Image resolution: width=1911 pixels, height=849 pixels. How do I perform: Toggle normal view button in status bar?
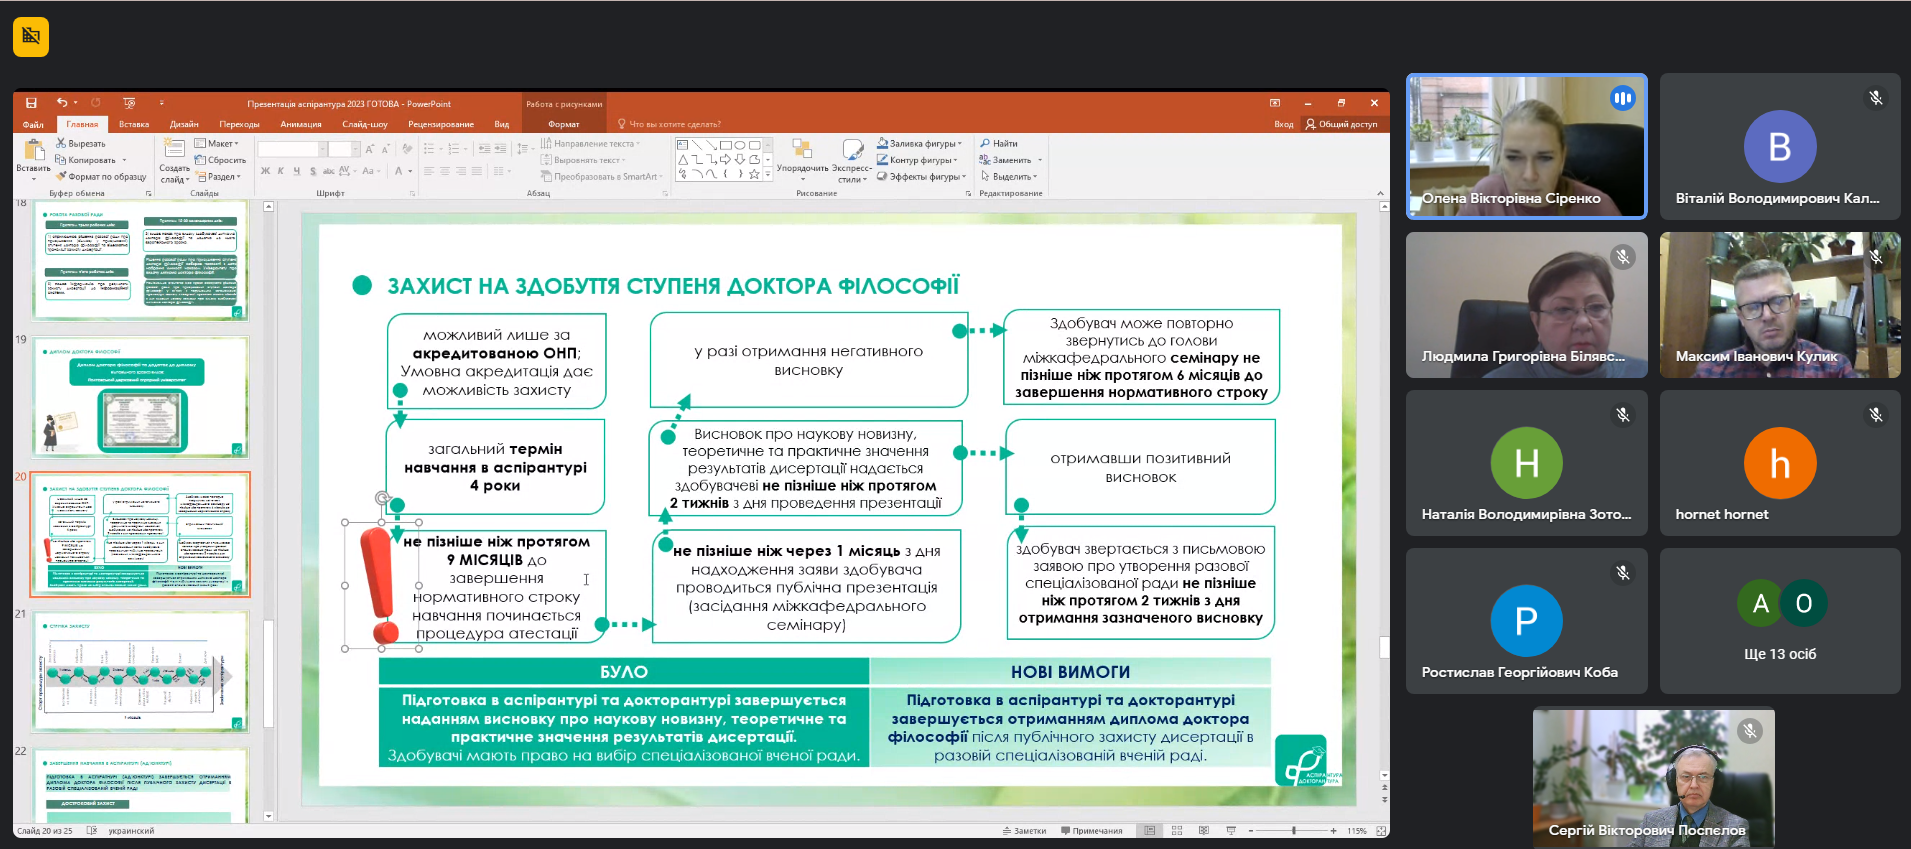(x=1150, y=831)
